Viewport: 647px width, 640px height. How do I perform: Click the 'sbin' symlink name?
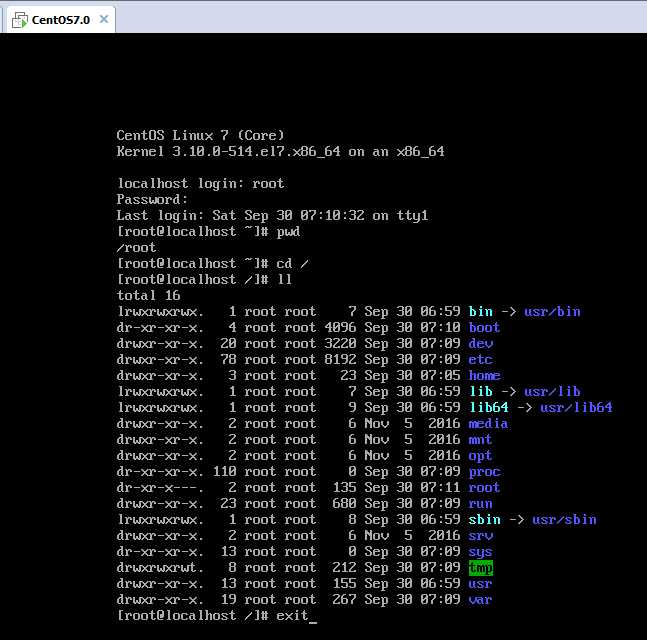[x=484, y=519]
